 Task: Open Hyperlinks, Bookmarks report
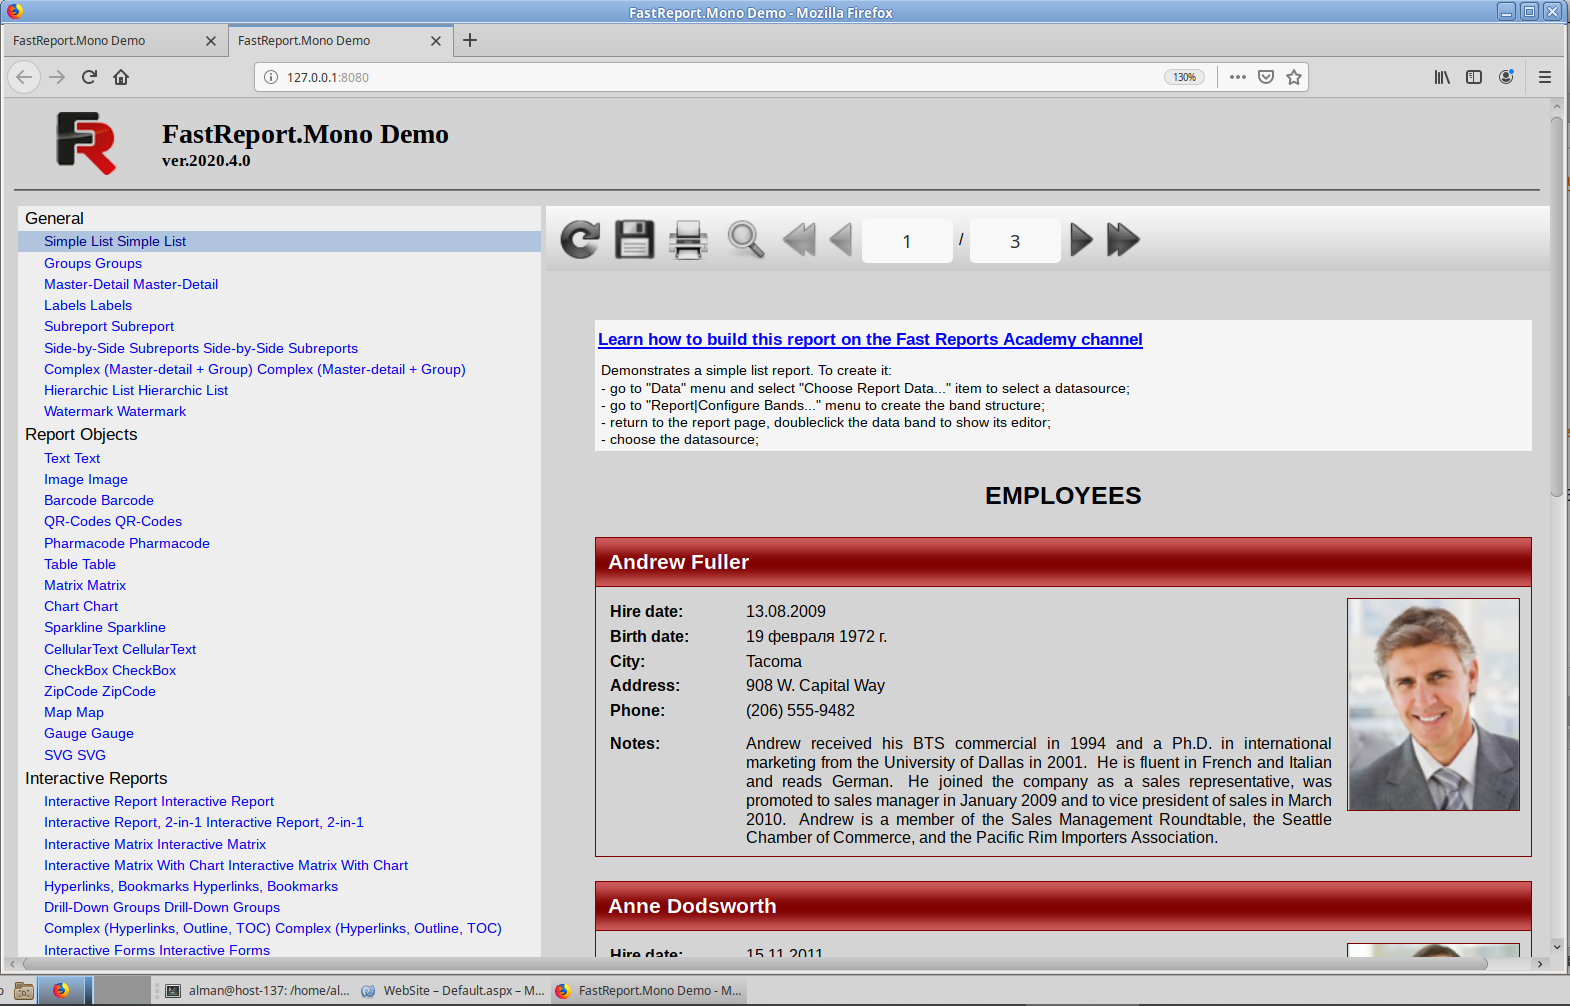click(x=191, y=886)
